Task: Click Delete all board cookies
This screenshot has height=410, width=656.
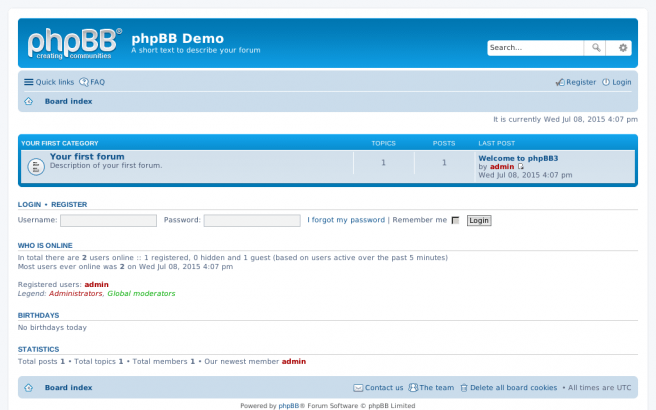Action: (508, 387)
